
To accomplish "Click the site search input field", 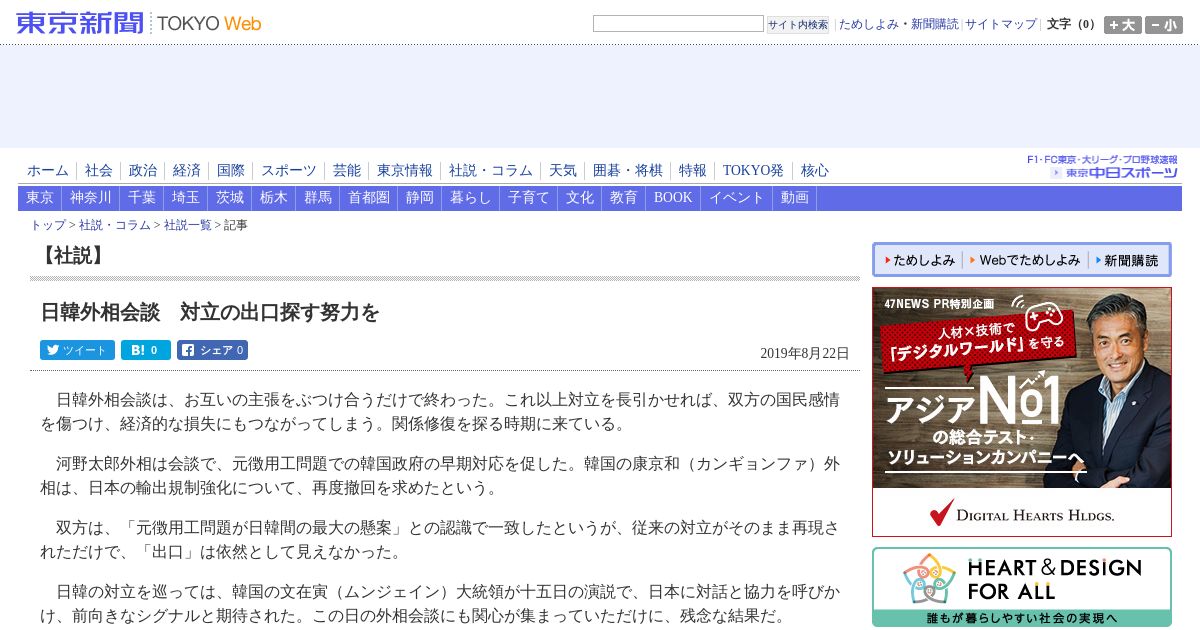I will [678, 24].
